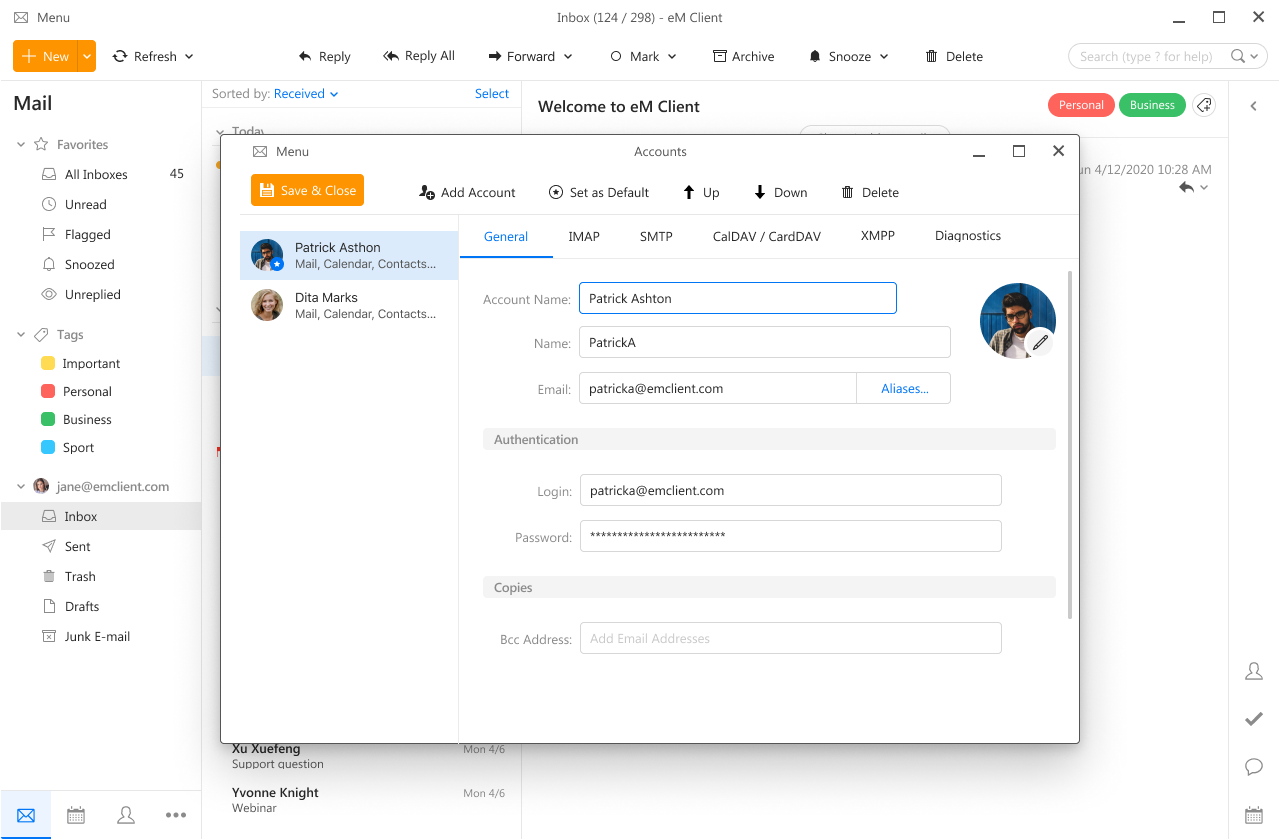1280x840 pixels.
Task: Open the Trash folder
Action: (x=100, y=576)
